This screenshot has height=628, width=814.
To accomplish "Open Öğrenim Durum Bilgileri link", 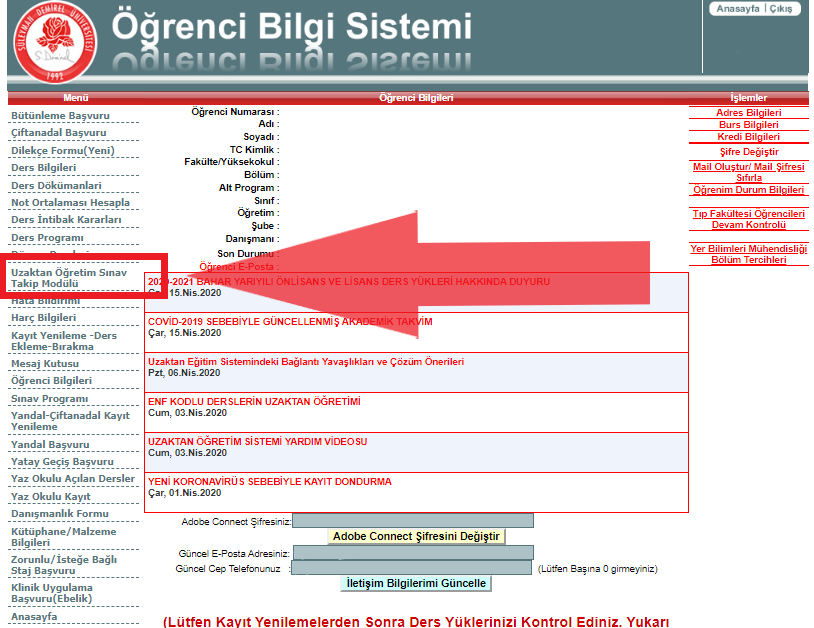I will [x=748, y=189].
